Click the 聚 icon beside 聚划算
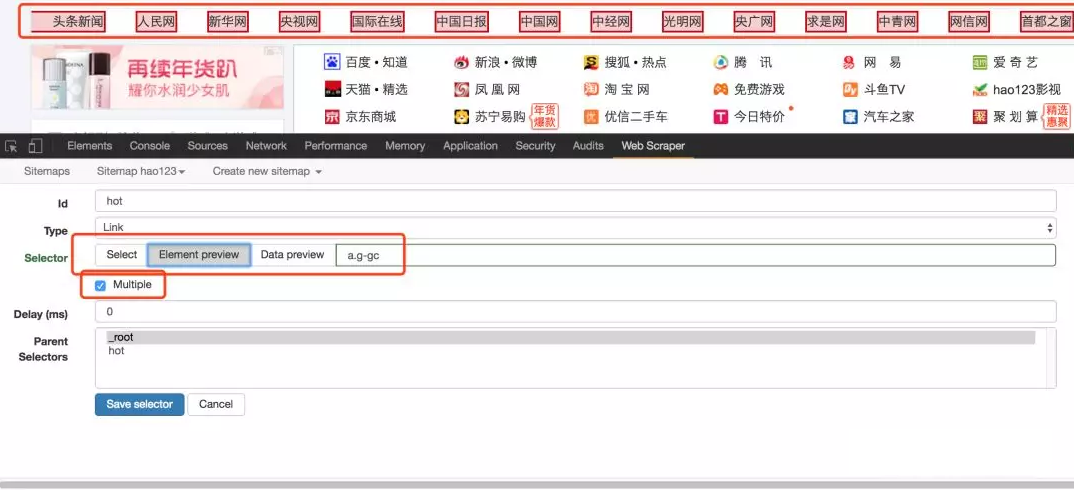 click(979, 117)
